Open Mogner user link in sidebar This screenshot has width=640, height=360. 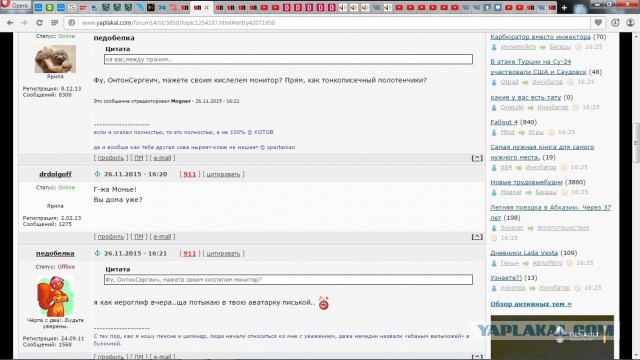pyautogui.click(x=511, y=192)
